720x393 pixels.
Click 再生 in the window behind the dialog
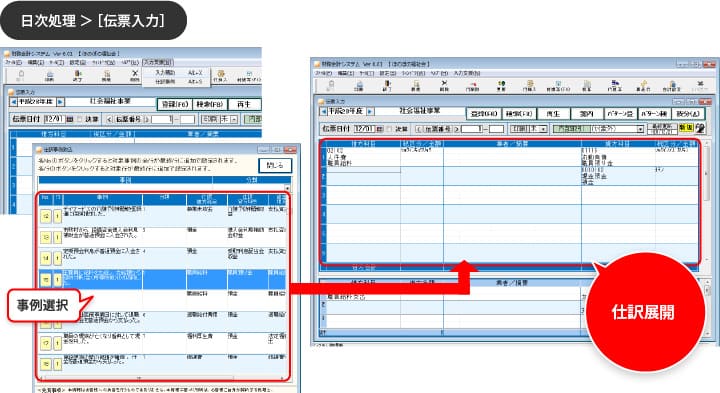[x=244, y=105]
